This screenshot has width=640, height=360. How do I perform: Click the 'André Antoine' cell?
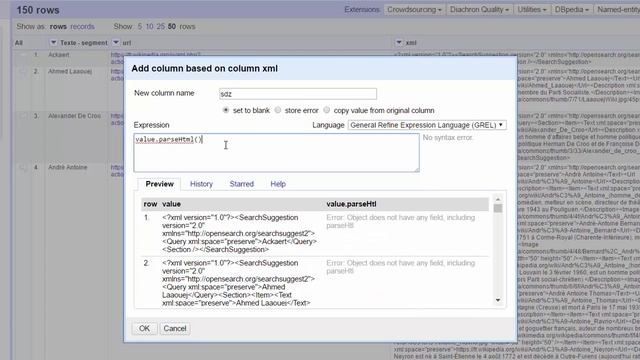click(x=67, y=167)
